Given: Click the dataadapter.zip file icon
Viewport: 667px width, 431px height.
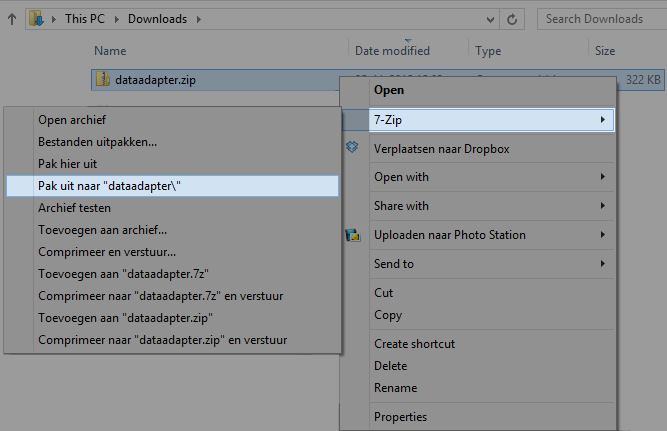Looking at the screenshot, I should [x=102, y=79].
